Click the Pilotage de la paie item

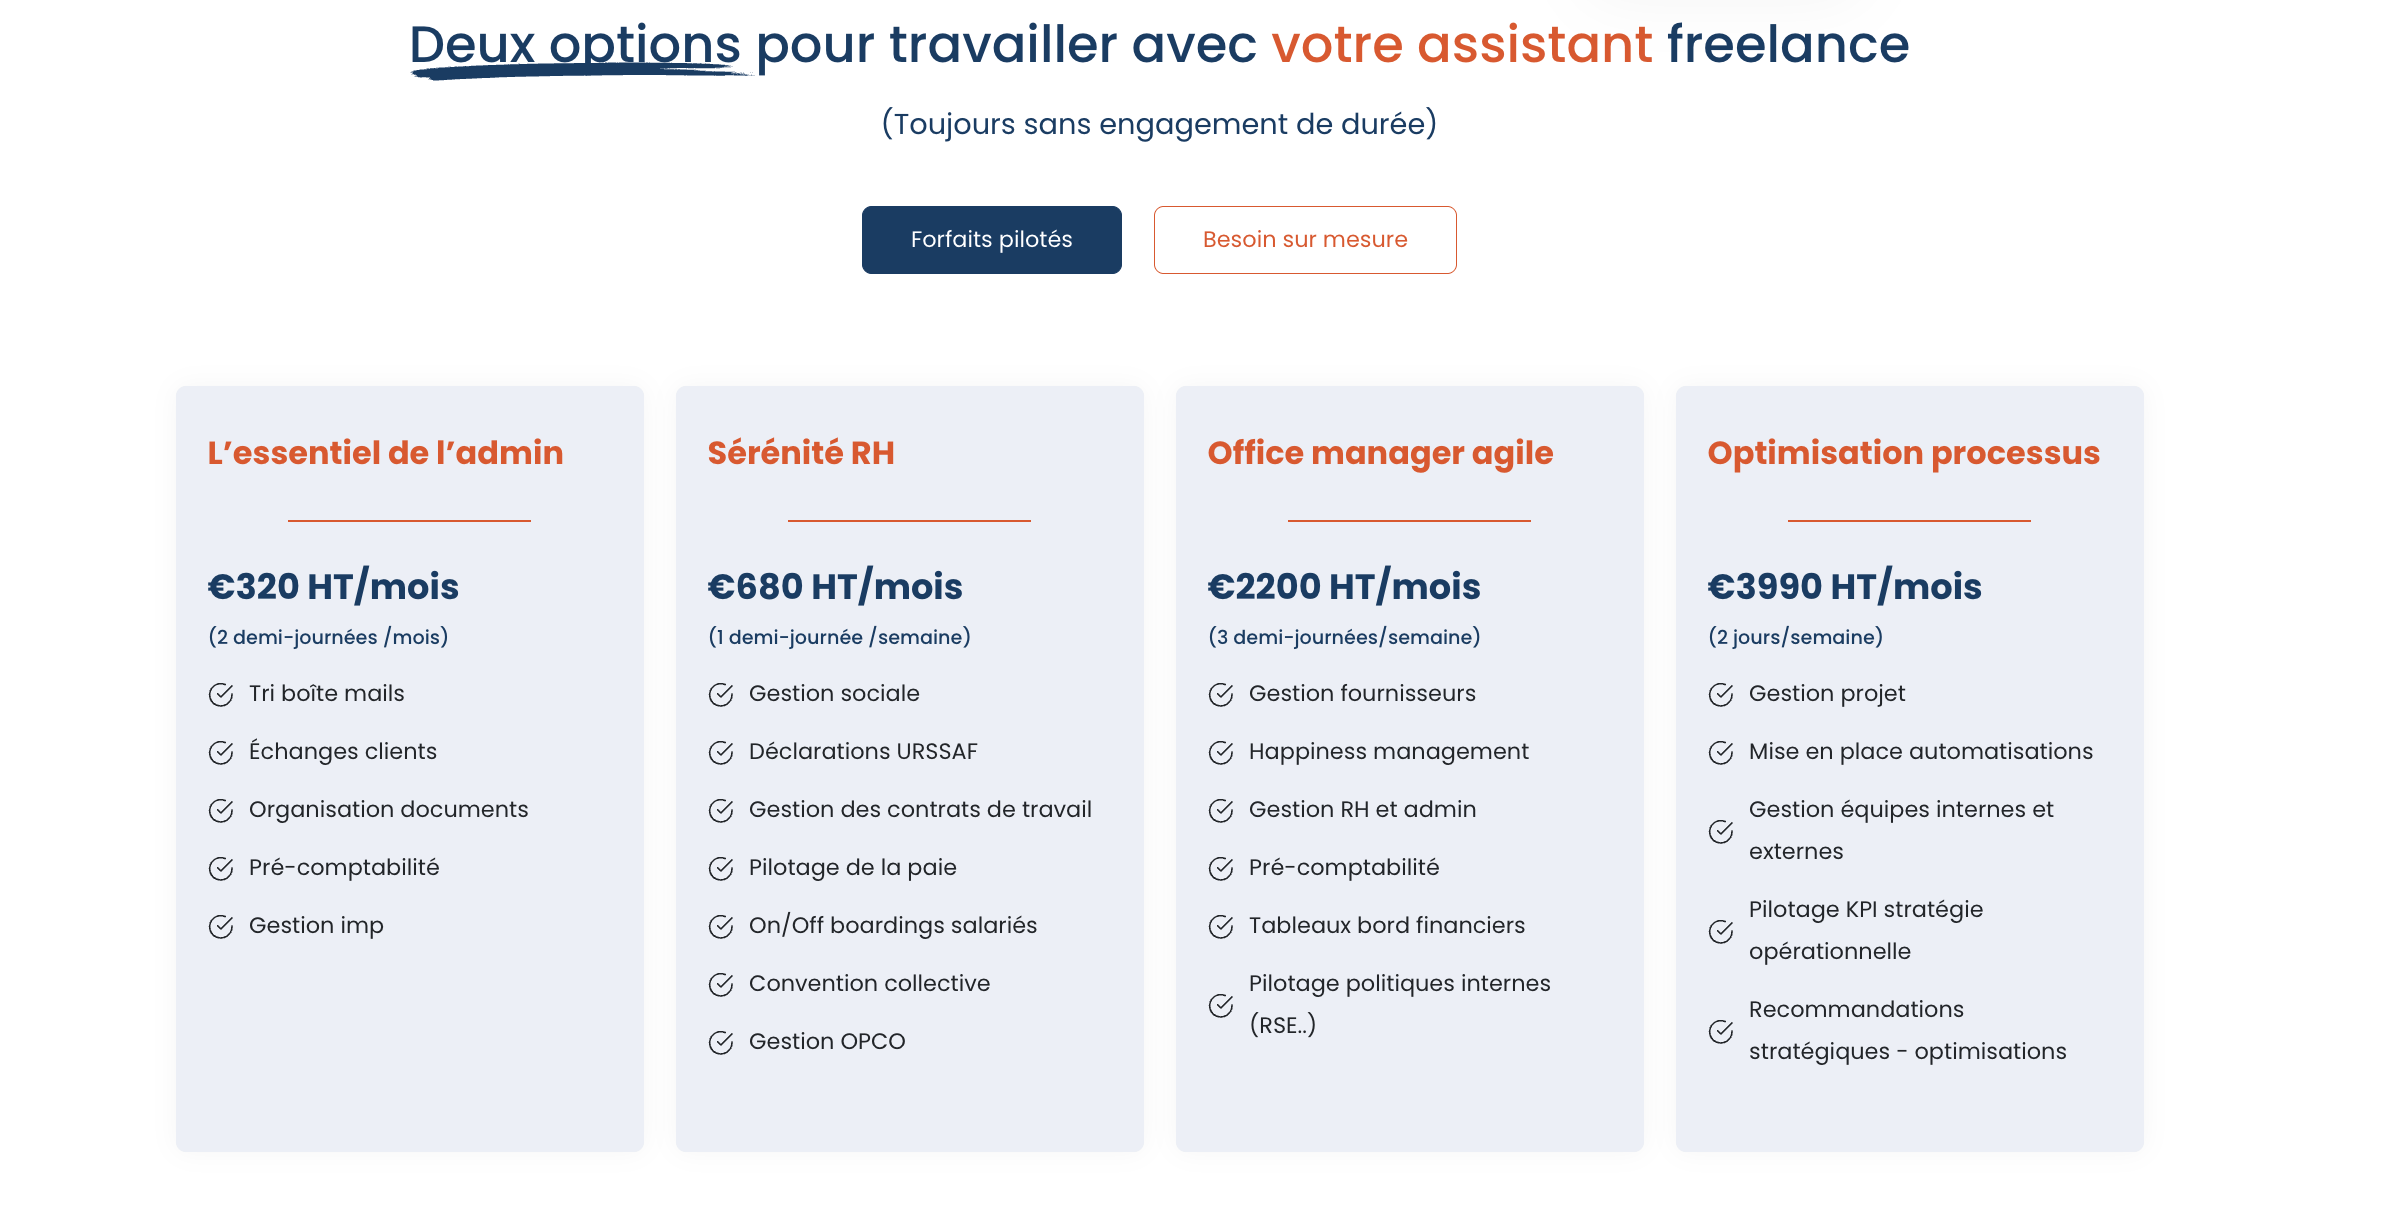(852, 868)
